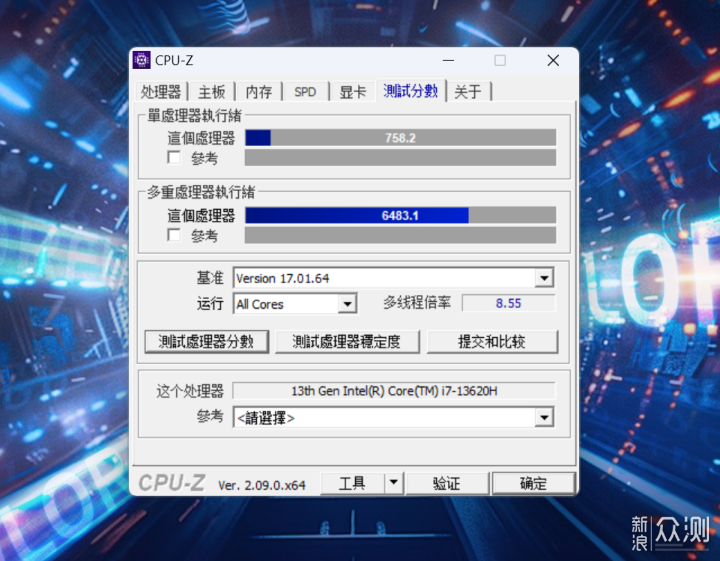Select the SPD tab
Image resolution: width=720 pixels, height=561 pixels.
305,92
